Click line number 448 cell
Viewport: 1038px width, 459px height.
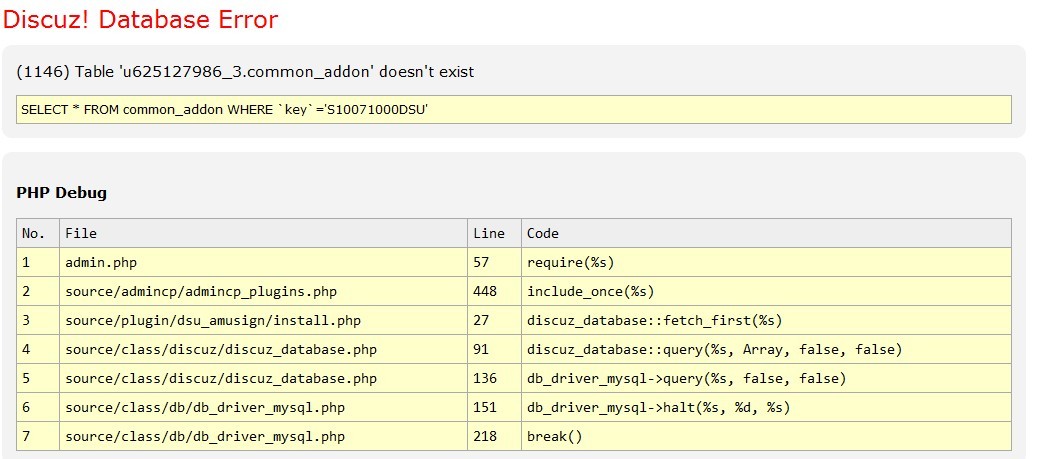coord(485,291)
